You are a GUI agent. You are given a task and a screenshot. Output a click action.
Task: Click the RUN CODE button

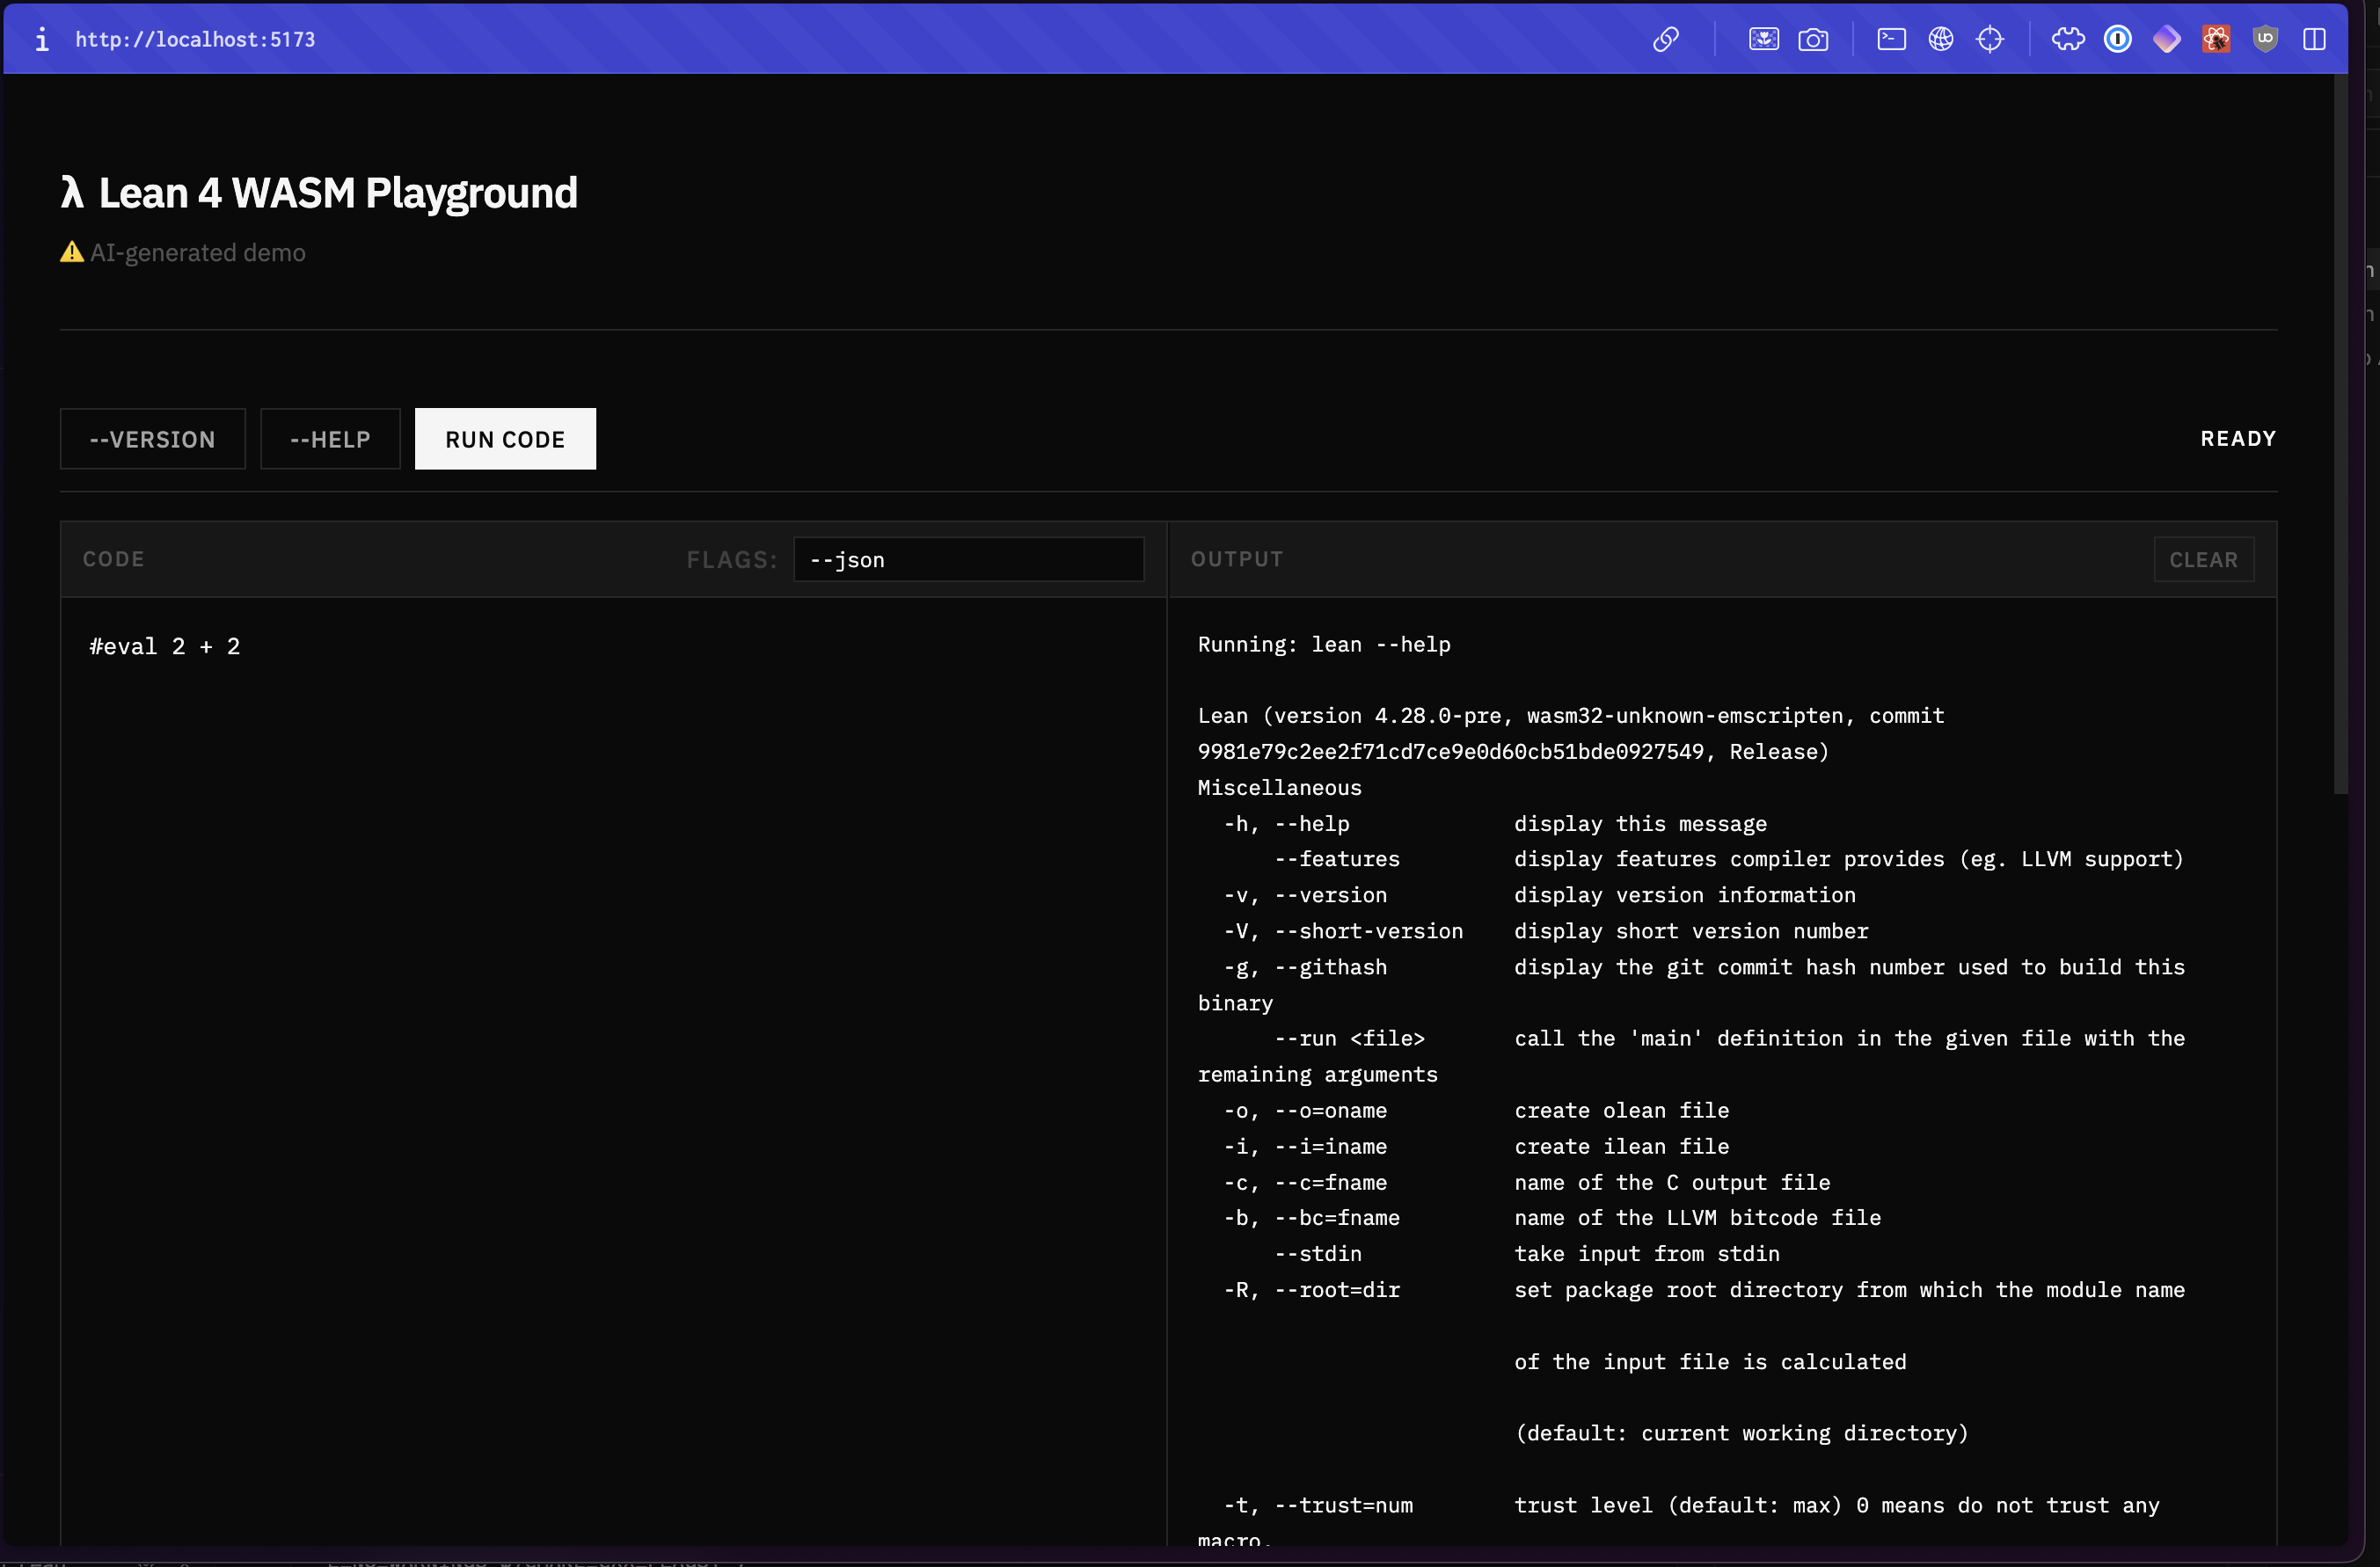505,439
